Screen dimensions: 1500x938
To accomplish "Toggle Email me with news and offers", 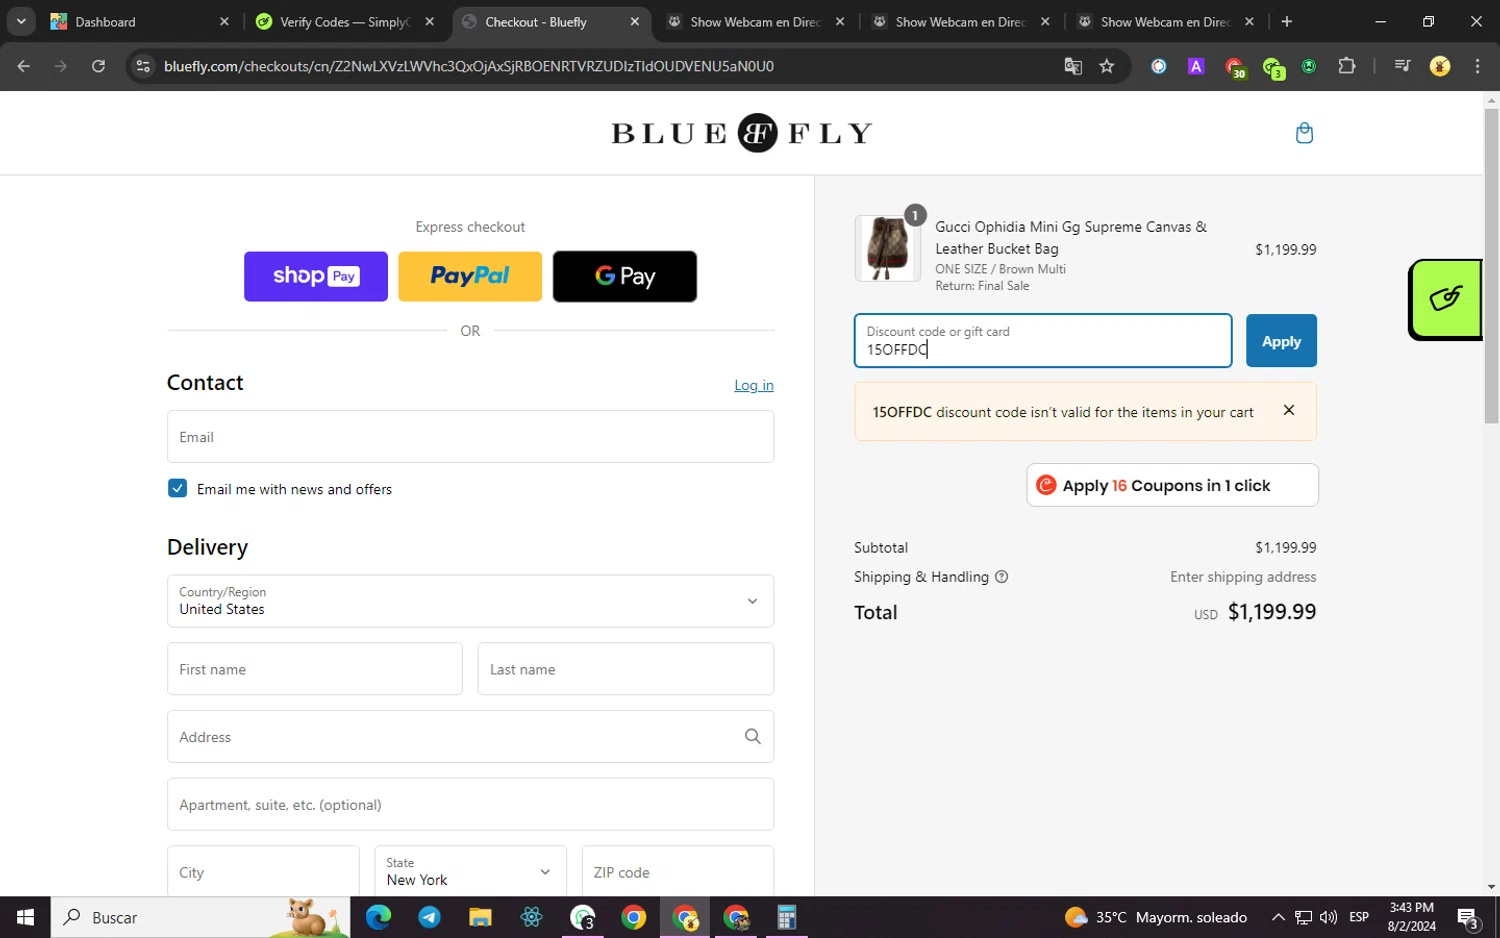I will [x=177, y=488].
